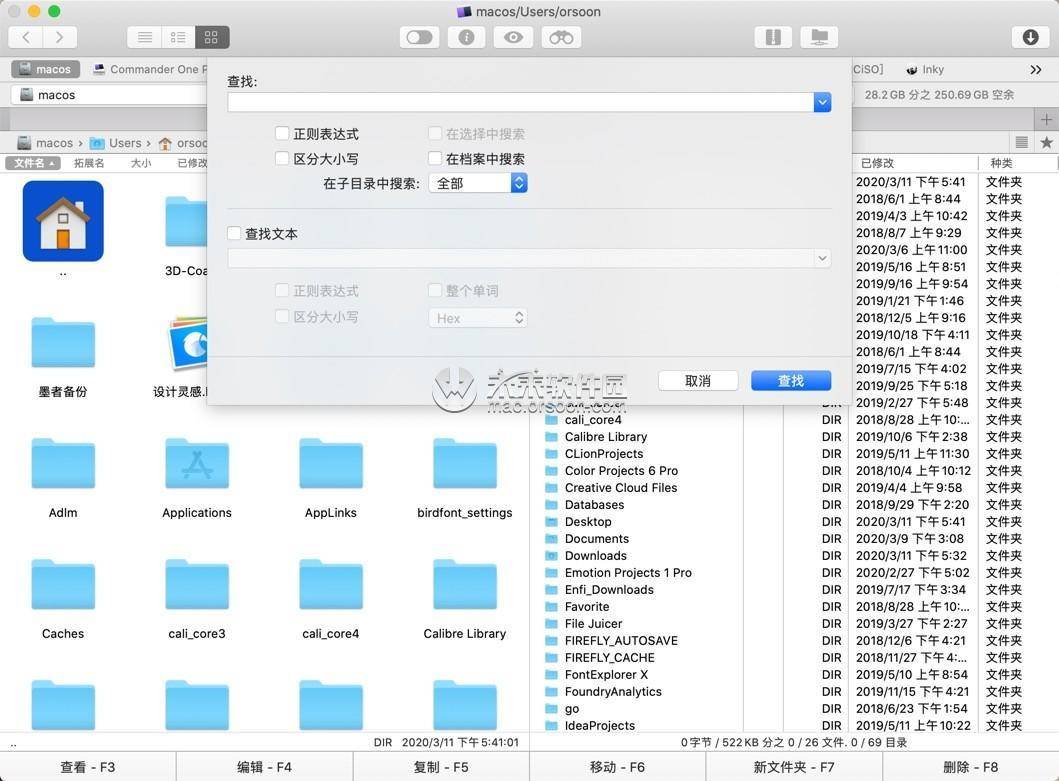This screenshot has width=1059, height=781.
Task: Switch to icon grid view mode
Action: click(211, 37)
